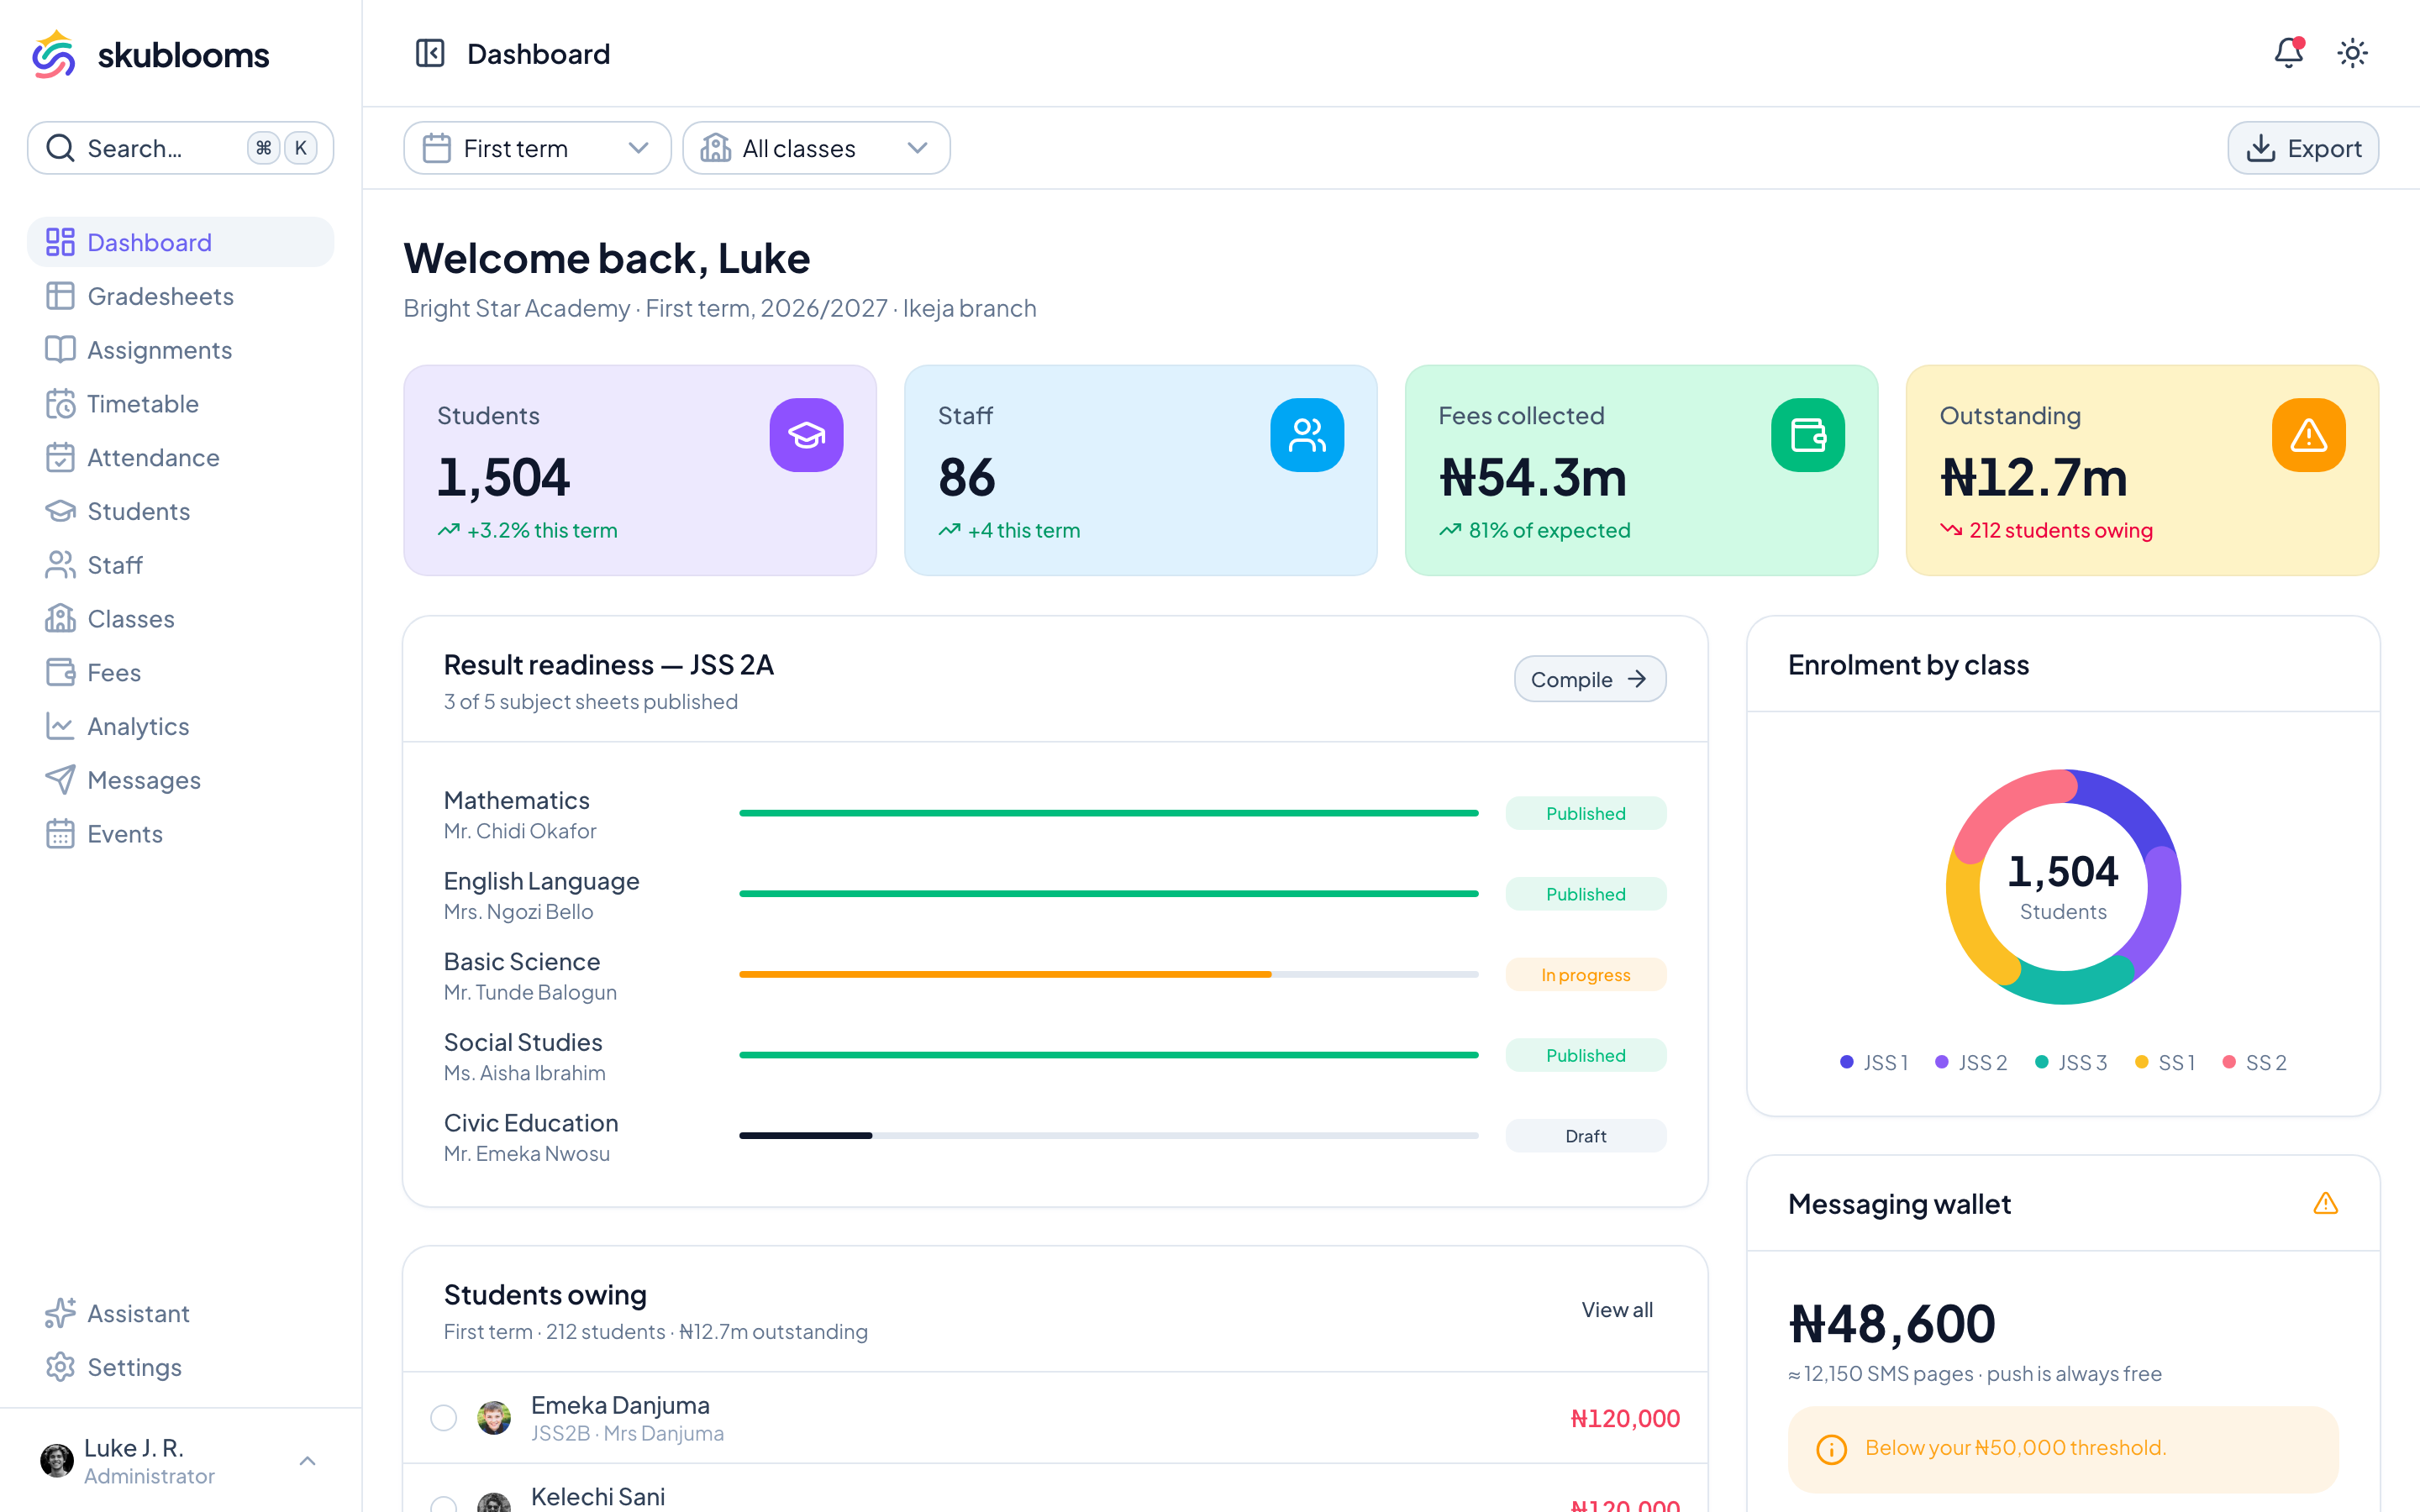Click the Assignments book icon
The height and width of the screenshot is (1512, 2420).
(x=60, y=350)
